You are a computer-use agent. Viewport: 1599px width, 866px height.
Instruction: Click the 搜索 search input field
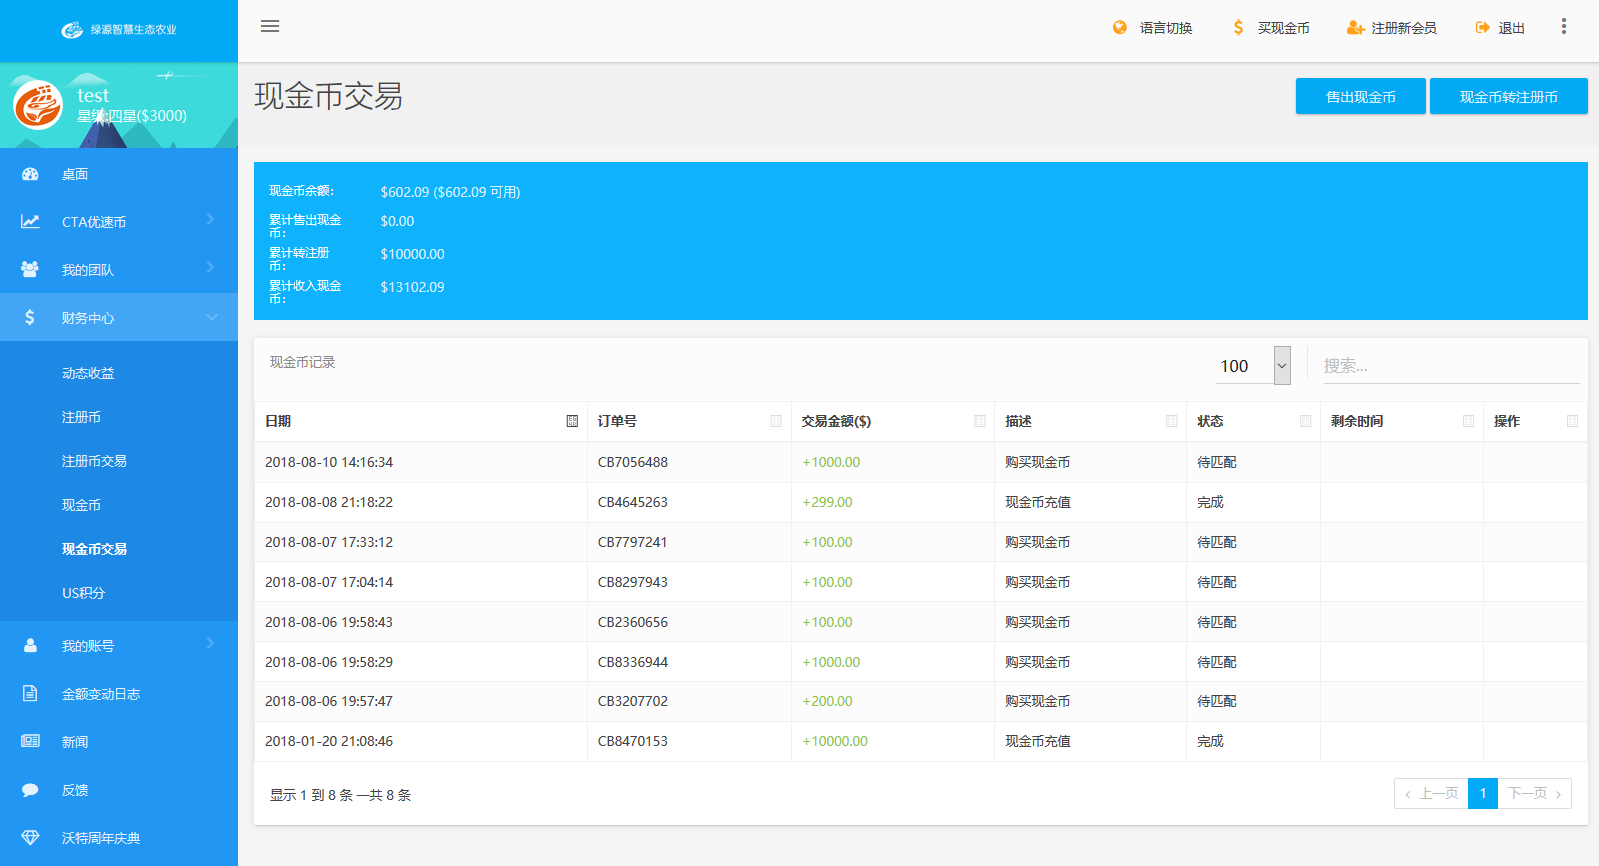click(1450, 366)
